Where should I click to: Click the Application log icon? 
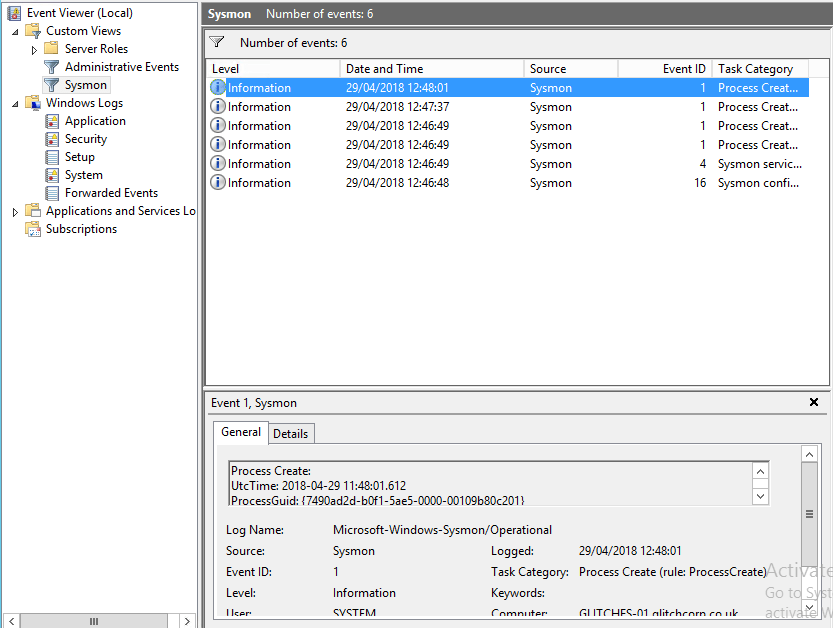click(52, 121)
